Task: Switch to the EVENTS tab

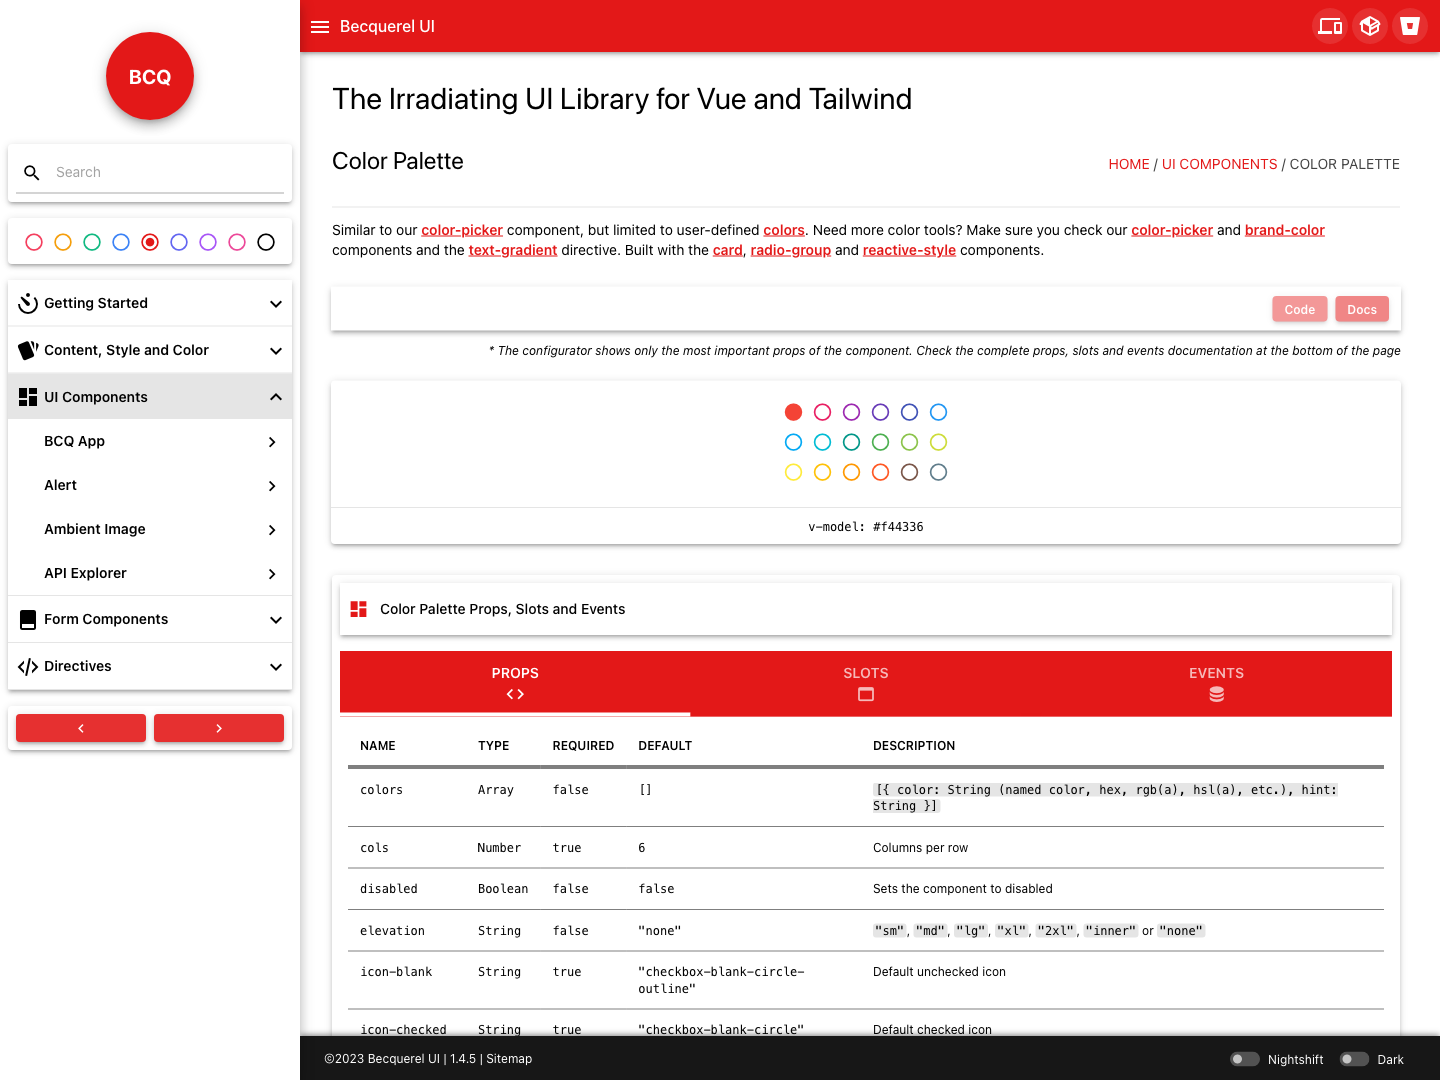Action: (x=1216, y=683)
